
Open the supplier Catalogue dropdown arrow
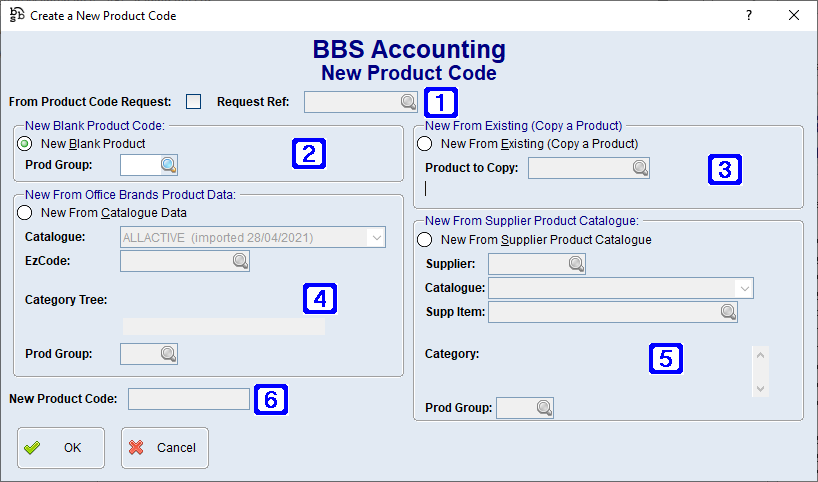(x=743, y=288)
